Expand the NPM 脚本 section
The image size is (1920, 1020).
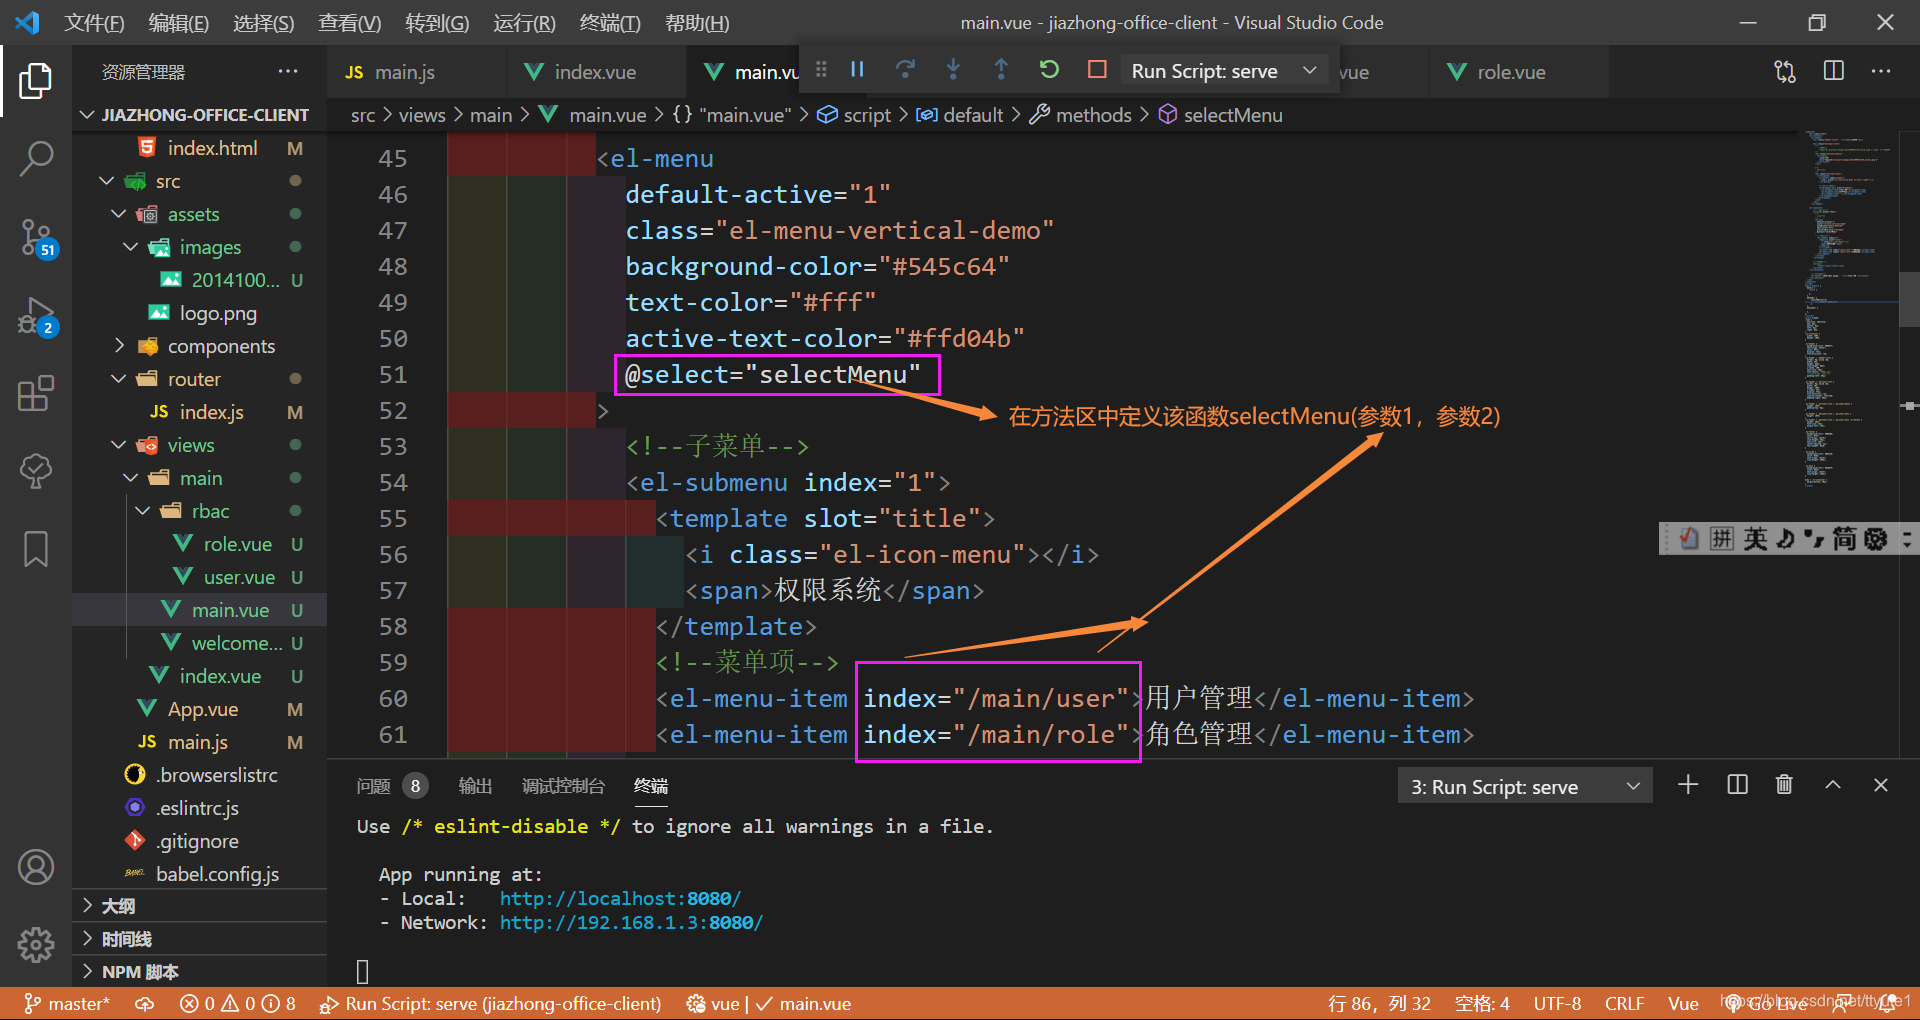click(139, 972)
